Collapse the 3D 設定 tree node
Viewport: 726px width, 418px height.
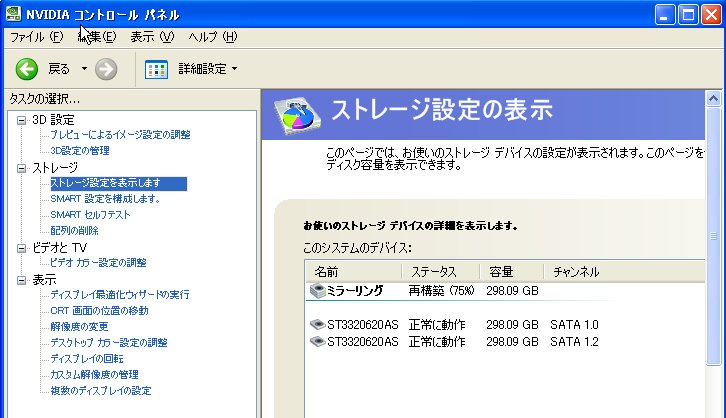tap(21, 120)
